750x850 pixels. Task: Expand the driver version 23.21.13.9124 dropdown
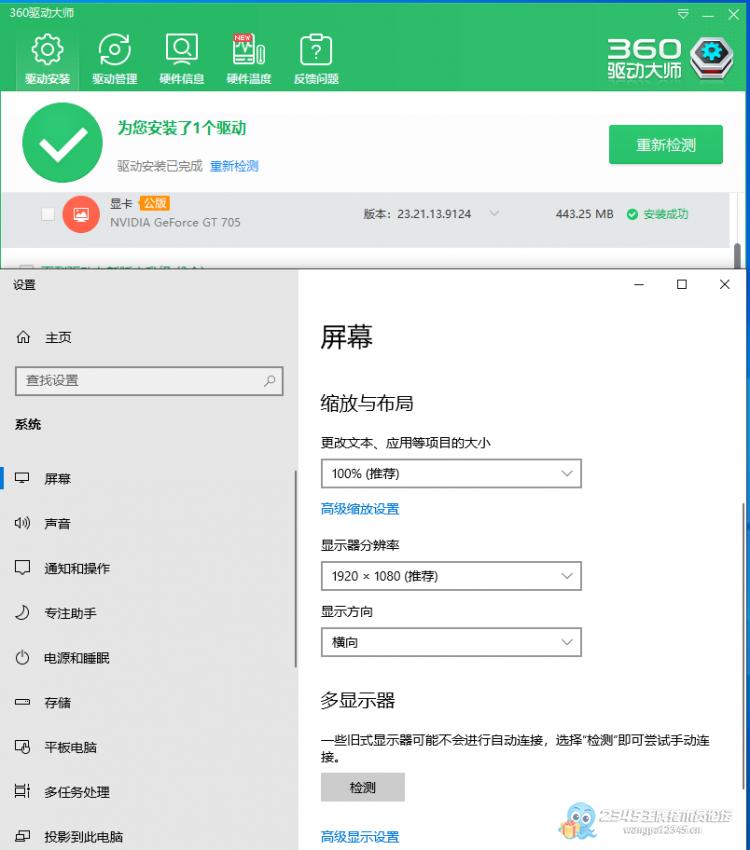(494, 214)
